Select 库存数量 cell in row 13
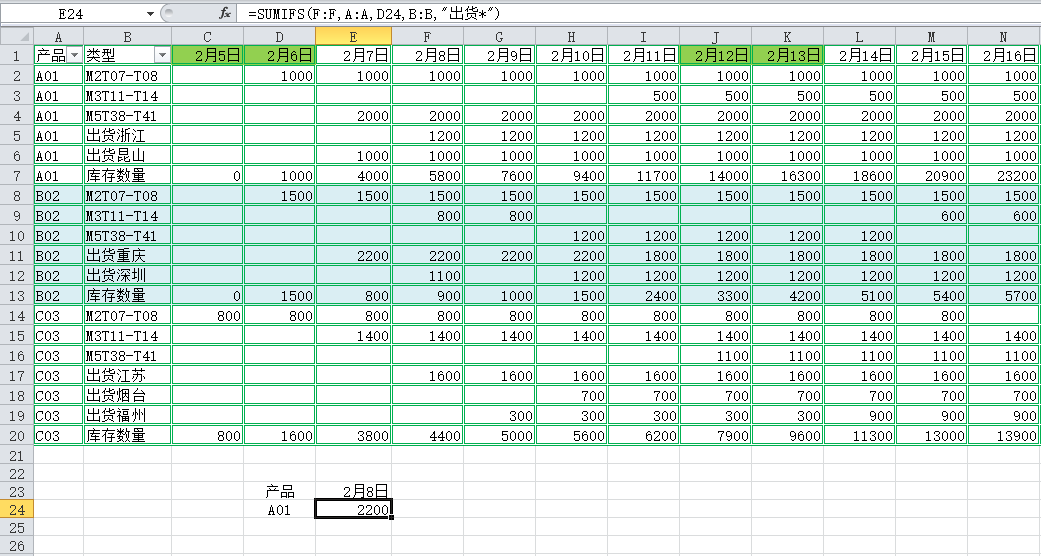This screenshot has height=556, width=1041. point(127,295)
